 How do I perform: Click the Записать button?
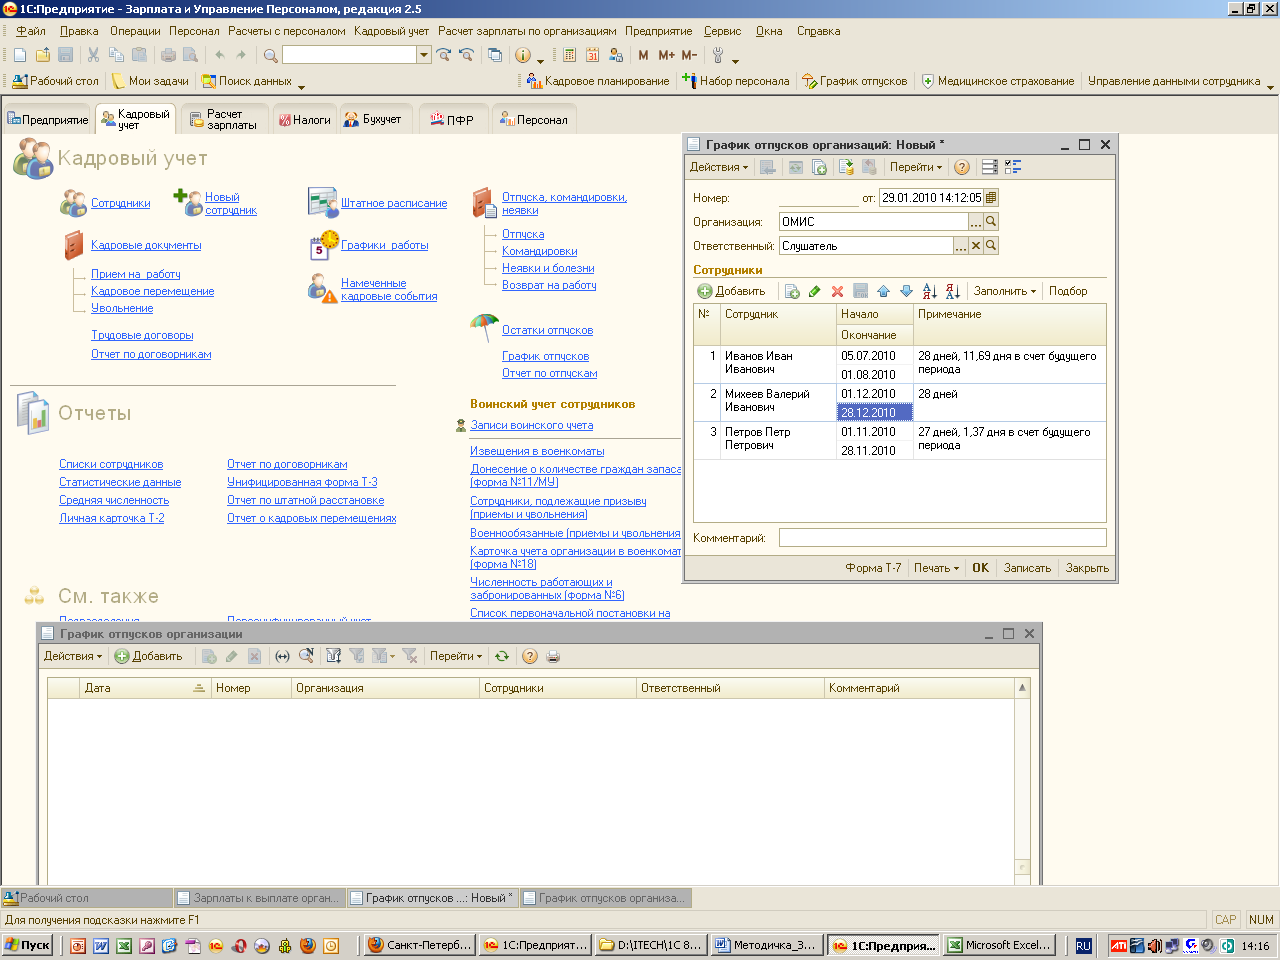coord(1027,568)
